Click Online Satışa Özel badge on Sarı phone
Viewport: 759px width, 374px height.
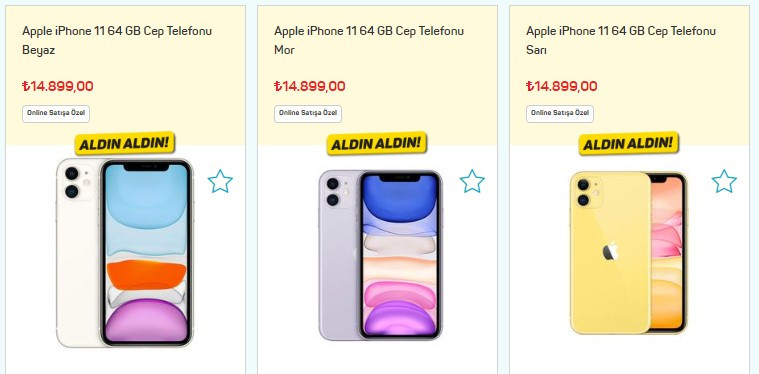click(x=560, y=114)
